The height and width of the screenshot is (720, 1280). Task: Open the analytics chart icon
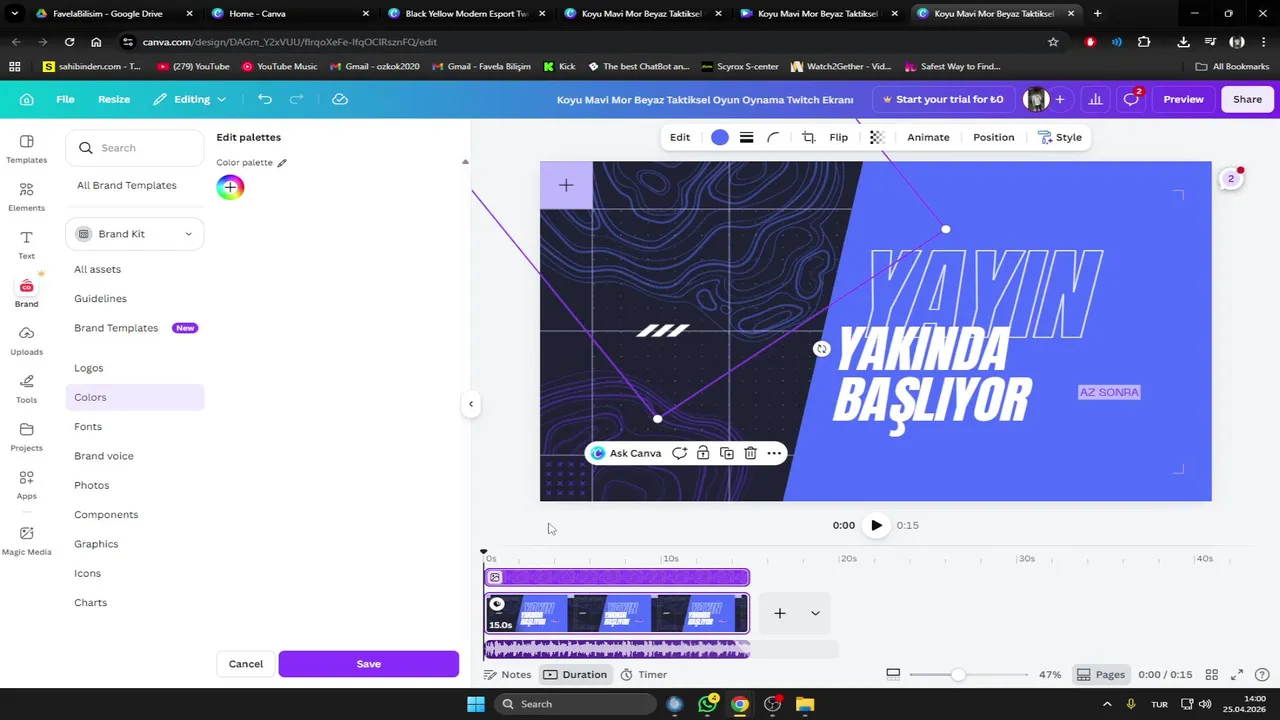click(x=1095, y=99)
